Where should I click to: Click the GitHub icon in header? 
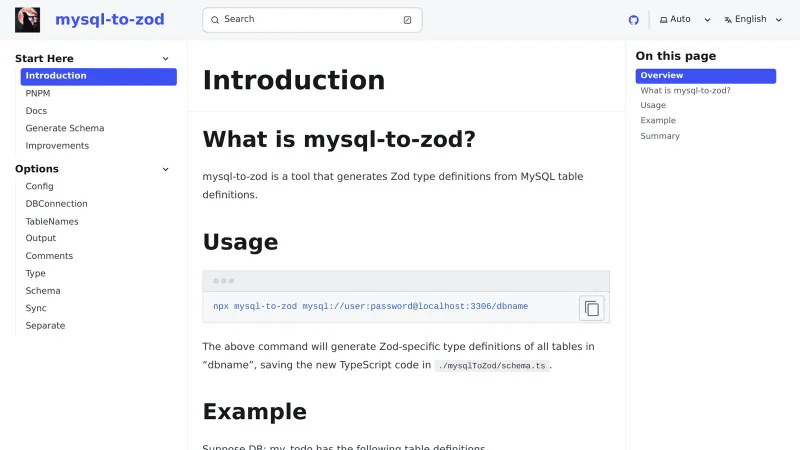click(x=633, y=20)
